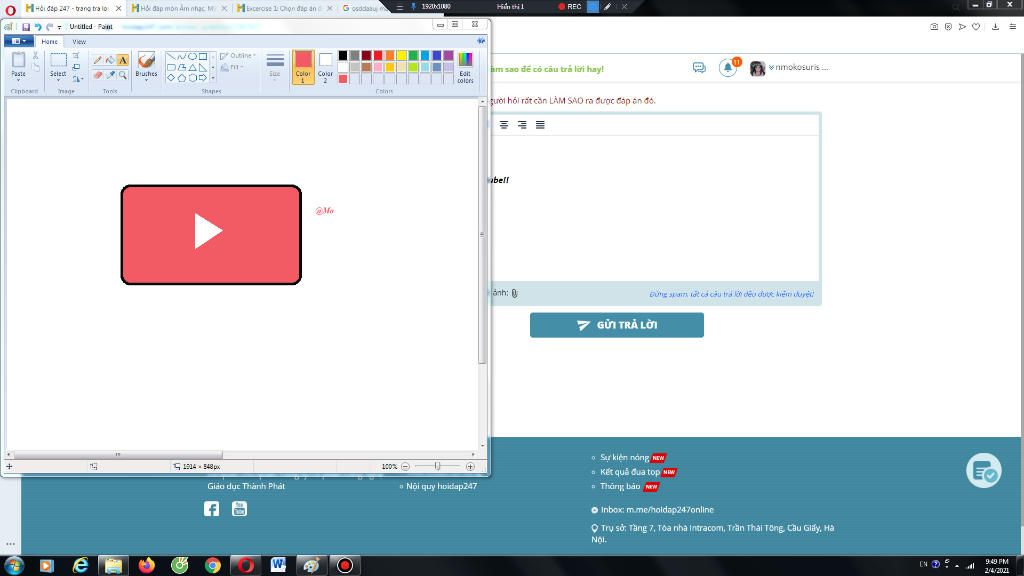Click the pen icon in recorder toolbar
The width and height of the screenshot is (1024, 576).
pos(607,7)
